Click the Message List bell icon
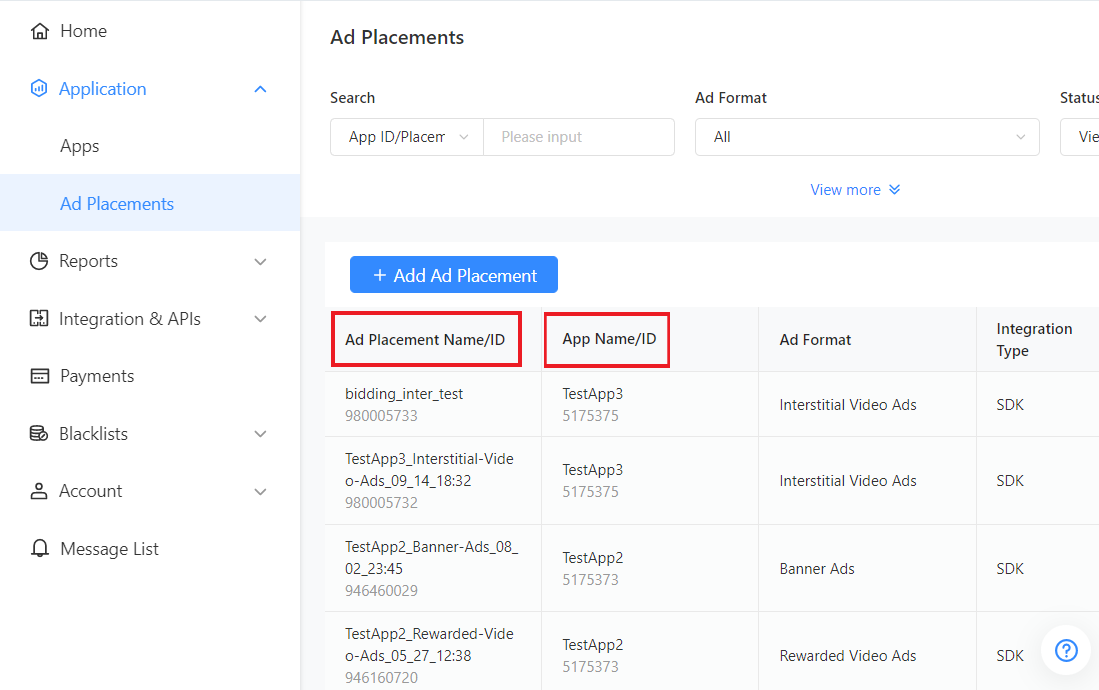The height and width of the screenshot is (690, 1099). point(40,549)
